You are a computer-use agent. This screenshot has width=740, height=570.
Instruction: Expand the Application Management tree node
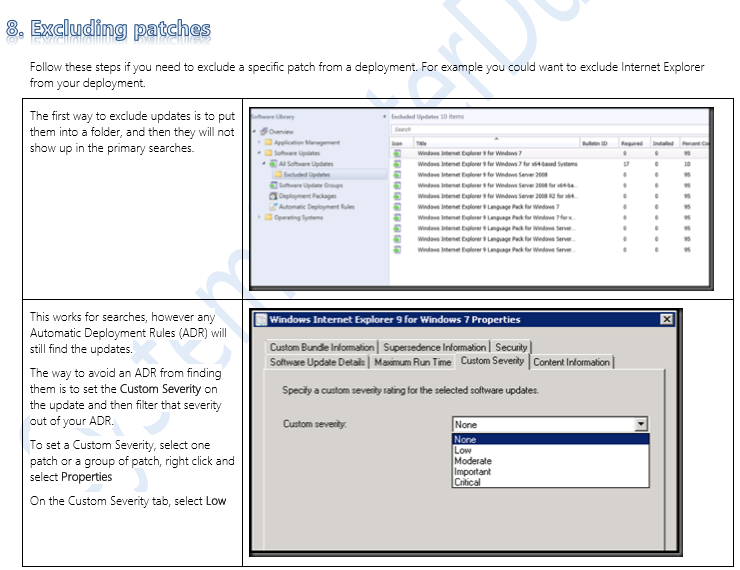pos(259,142)
